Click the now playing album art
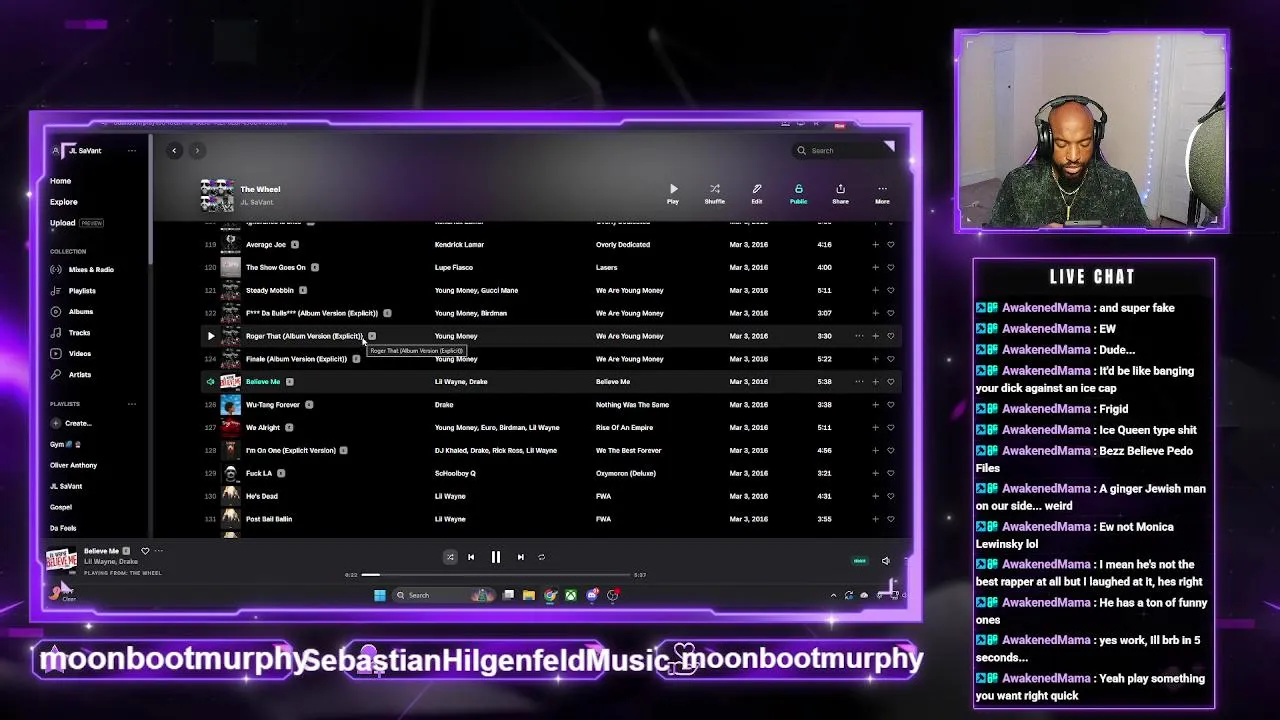Viewport: 1280px width, 720px height. coord(61,561)
